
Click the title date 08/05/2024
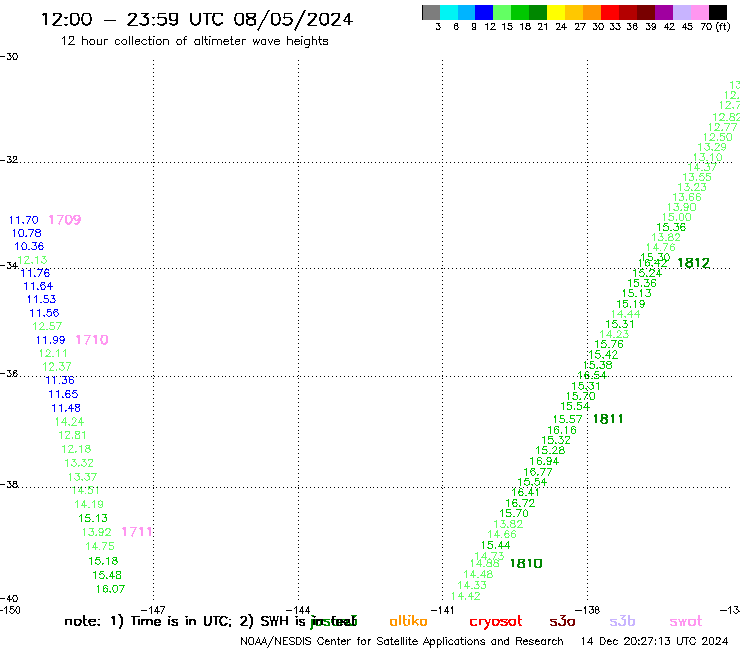(293, 19)
